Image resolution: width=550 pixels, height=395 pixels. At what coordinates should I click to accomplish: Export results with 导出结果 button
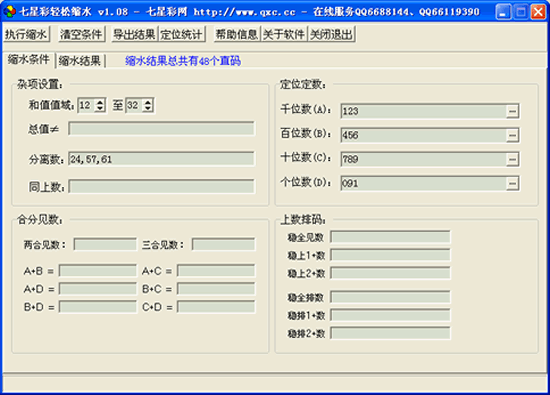[x=134, y=34]
